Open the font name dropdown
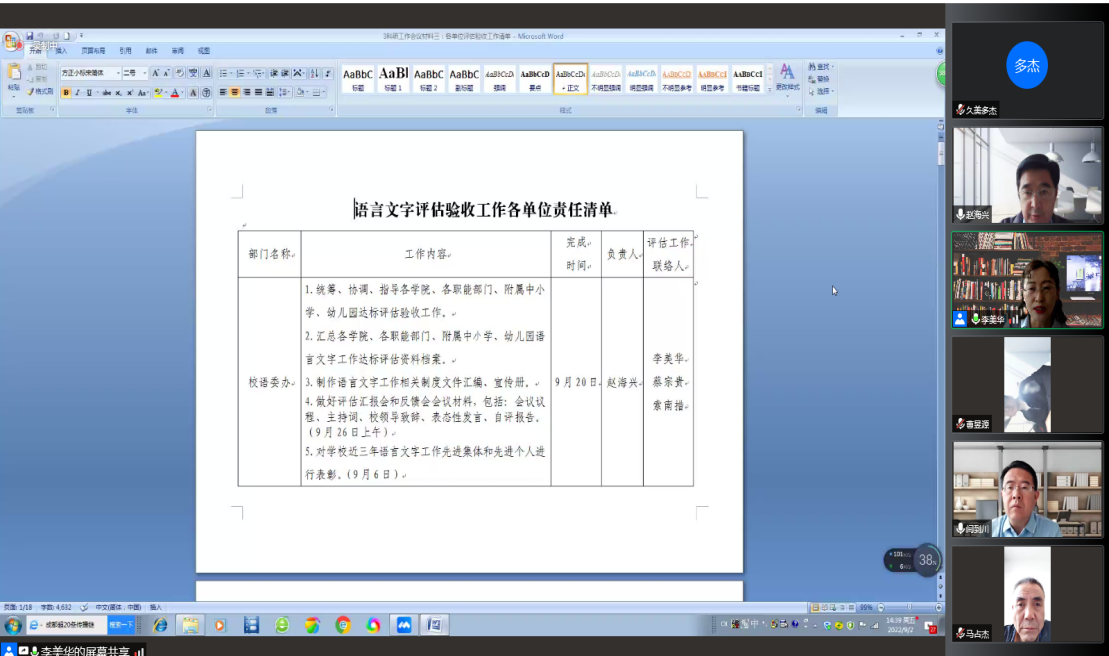Screen dimensions: 1109x656 [117, 73]
